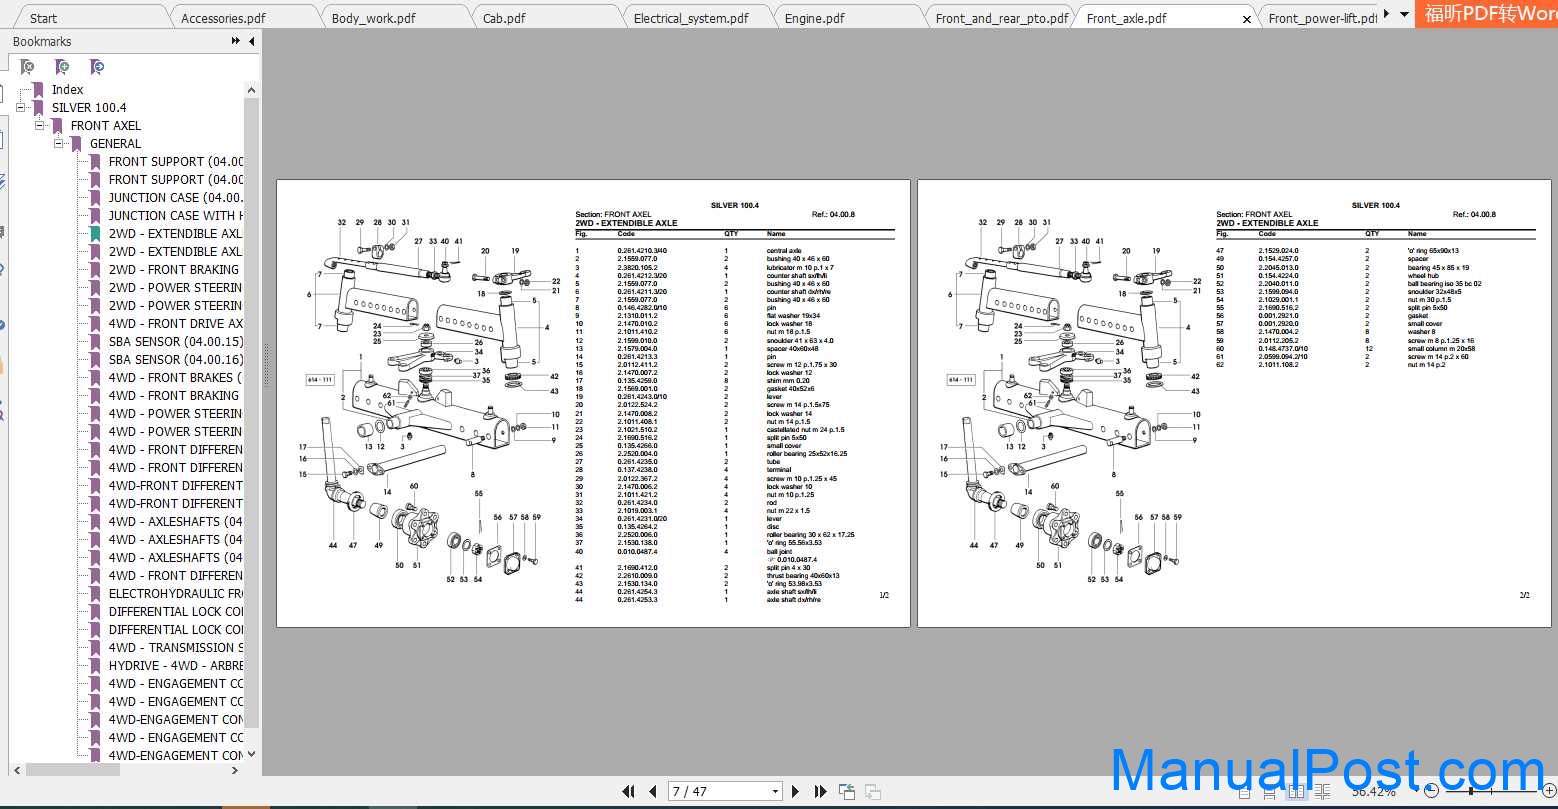
Task: Click the bookmark go-to destination icon
Action: [96, 67]
